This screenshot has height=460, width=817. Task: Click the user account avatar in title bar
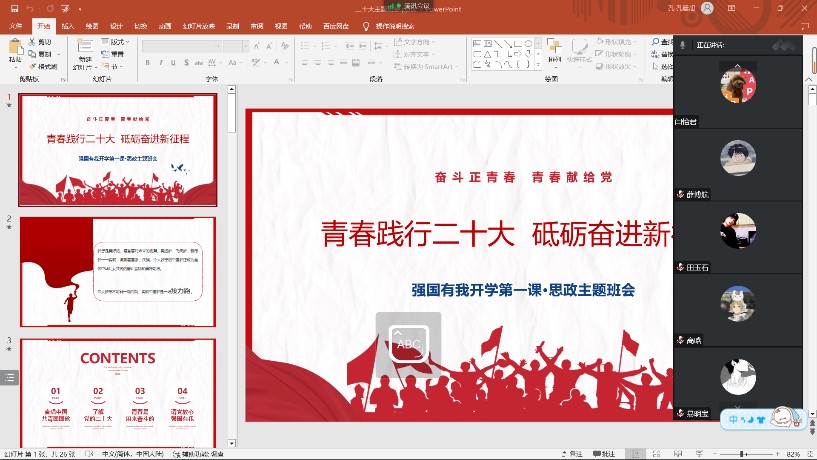pos(708,8)
